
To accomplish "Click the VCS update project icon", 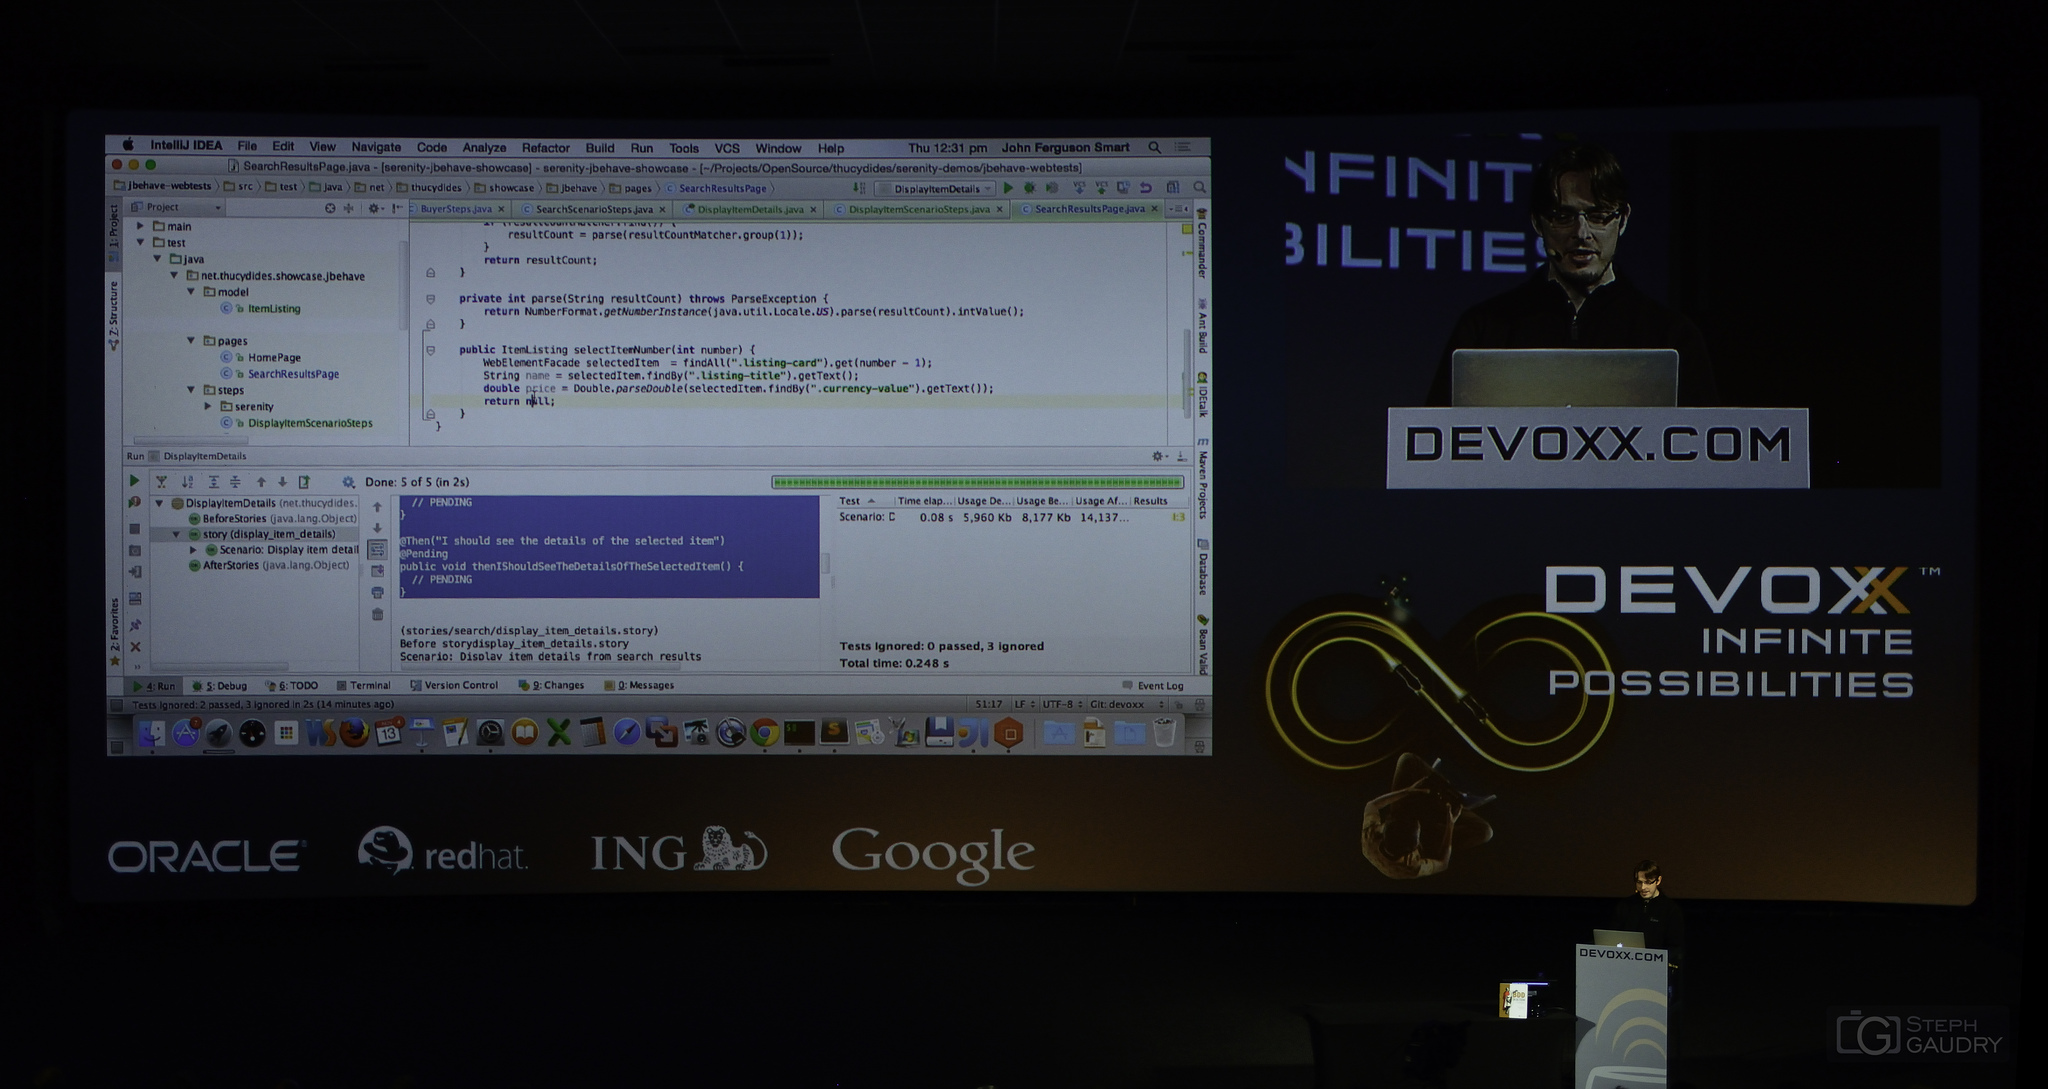I will [1079, 188].
